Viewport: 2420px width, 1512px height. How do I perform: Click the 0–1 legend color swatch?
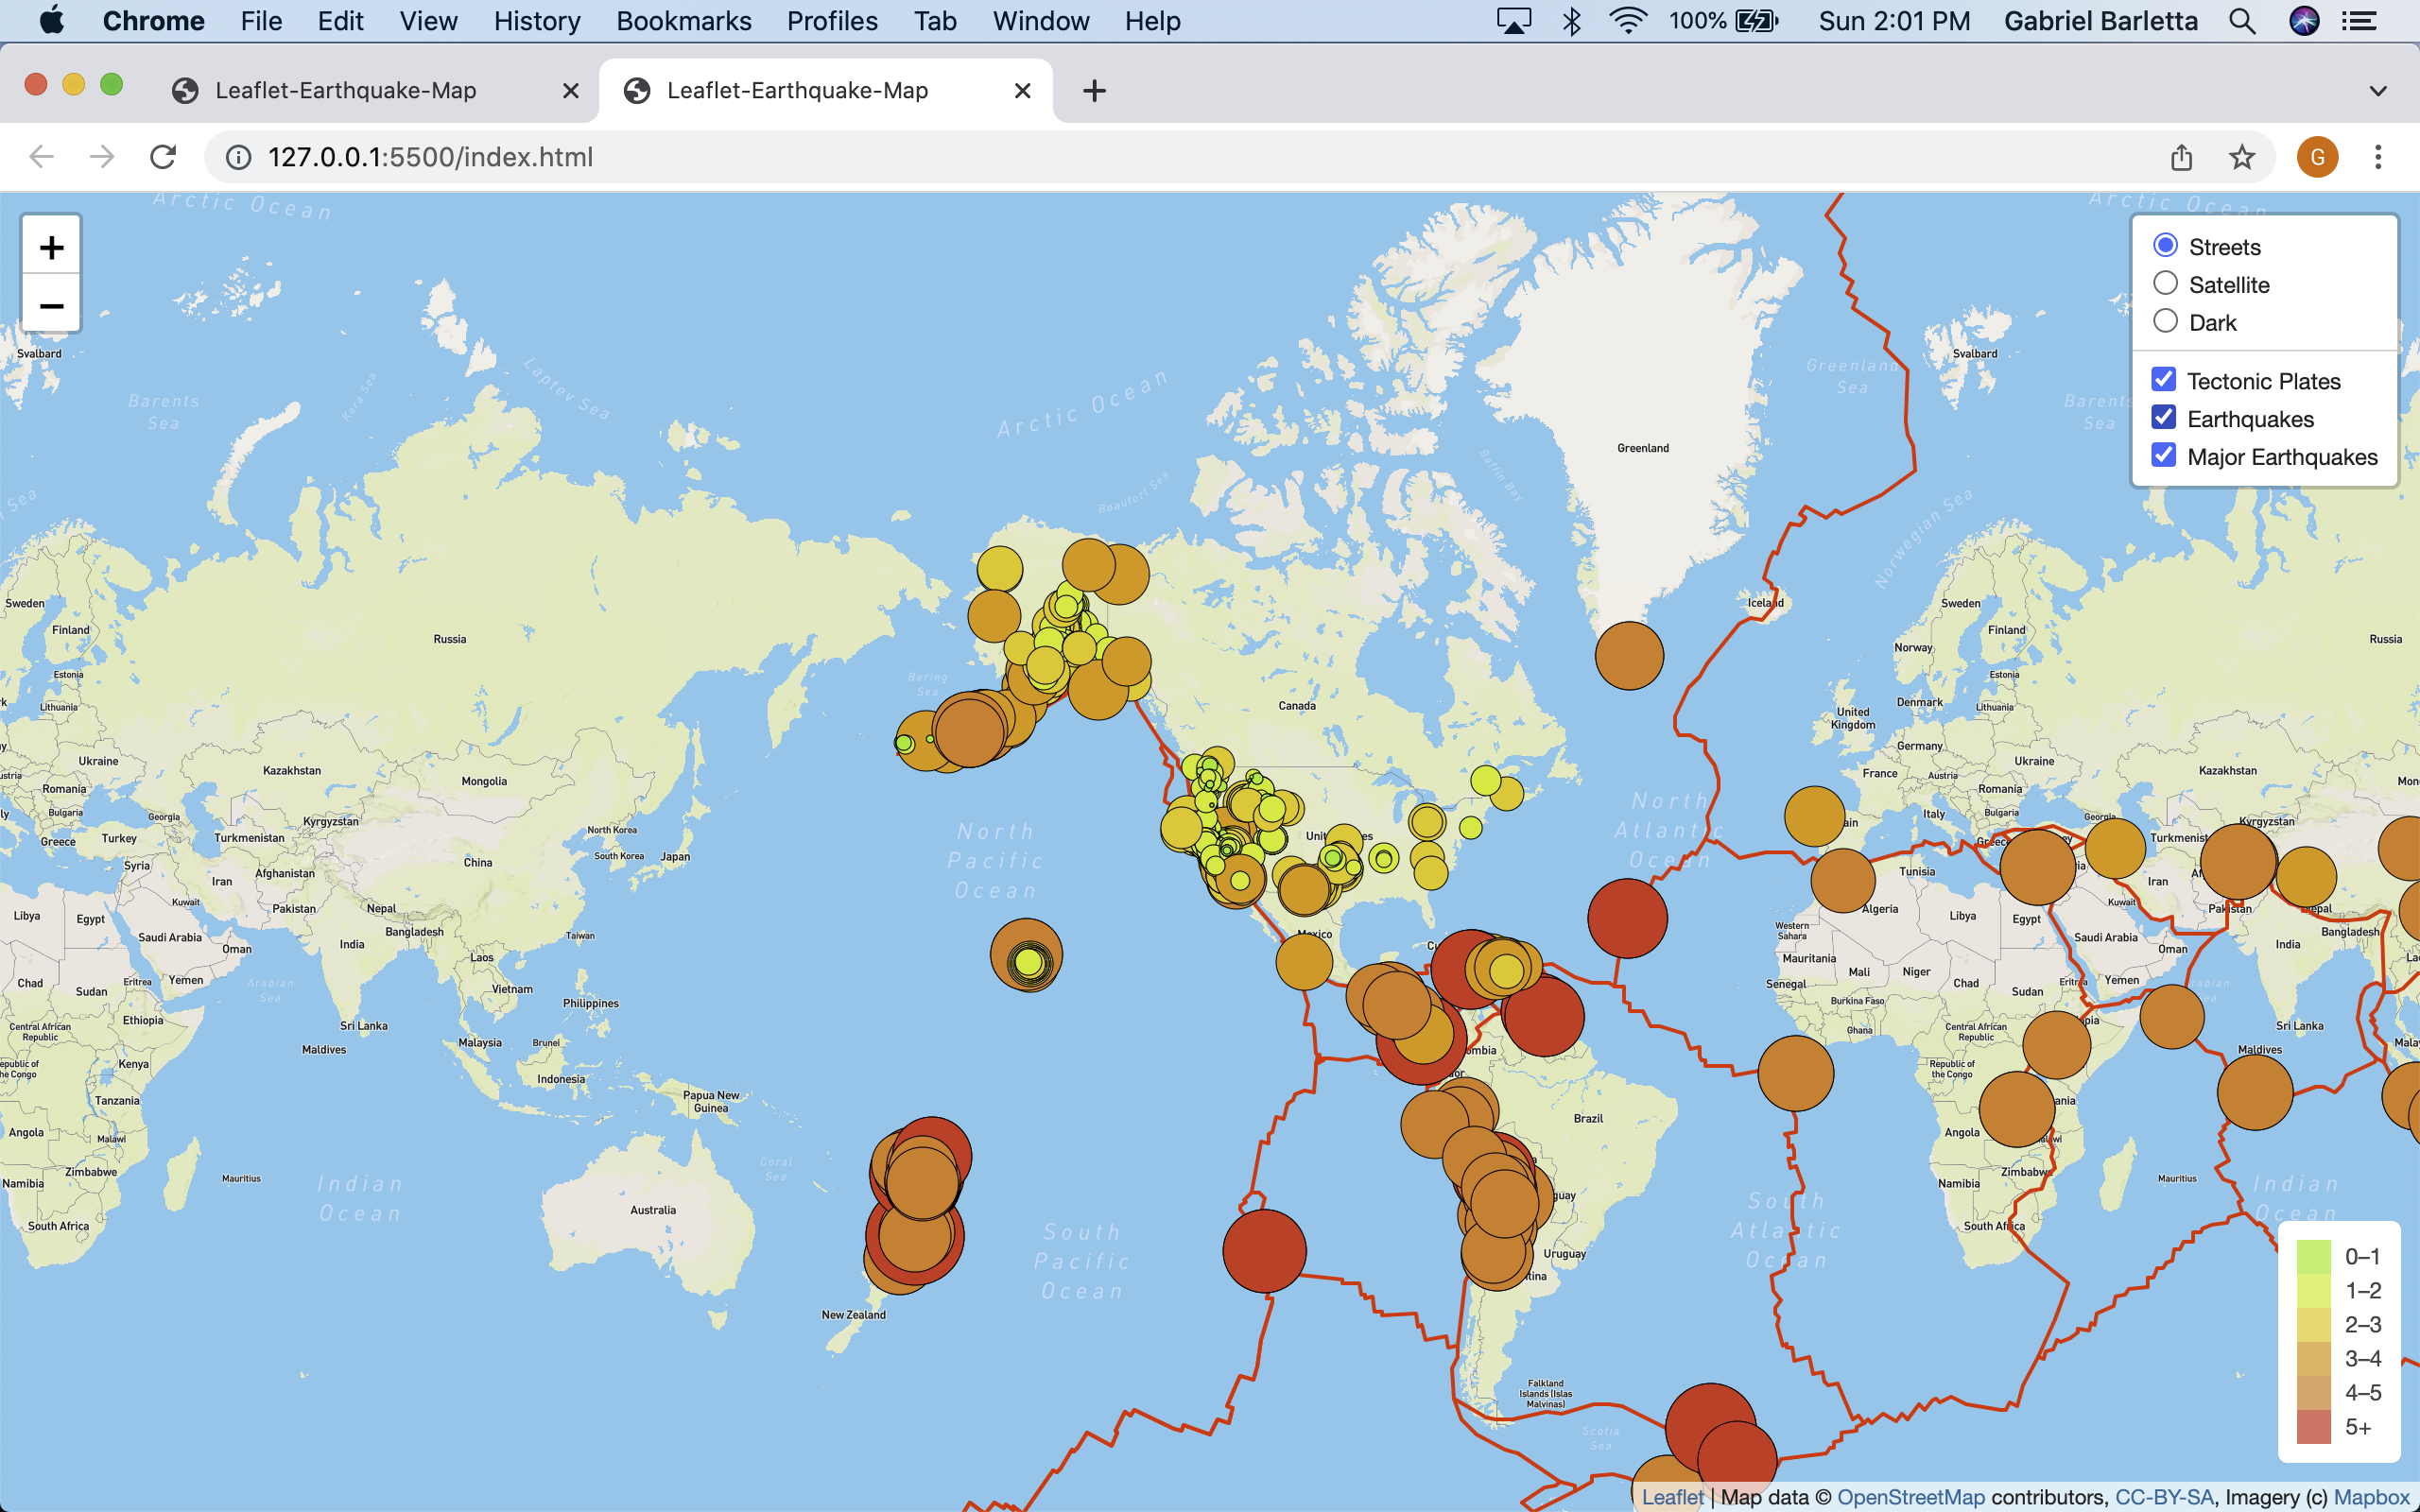[2313, 1257]
